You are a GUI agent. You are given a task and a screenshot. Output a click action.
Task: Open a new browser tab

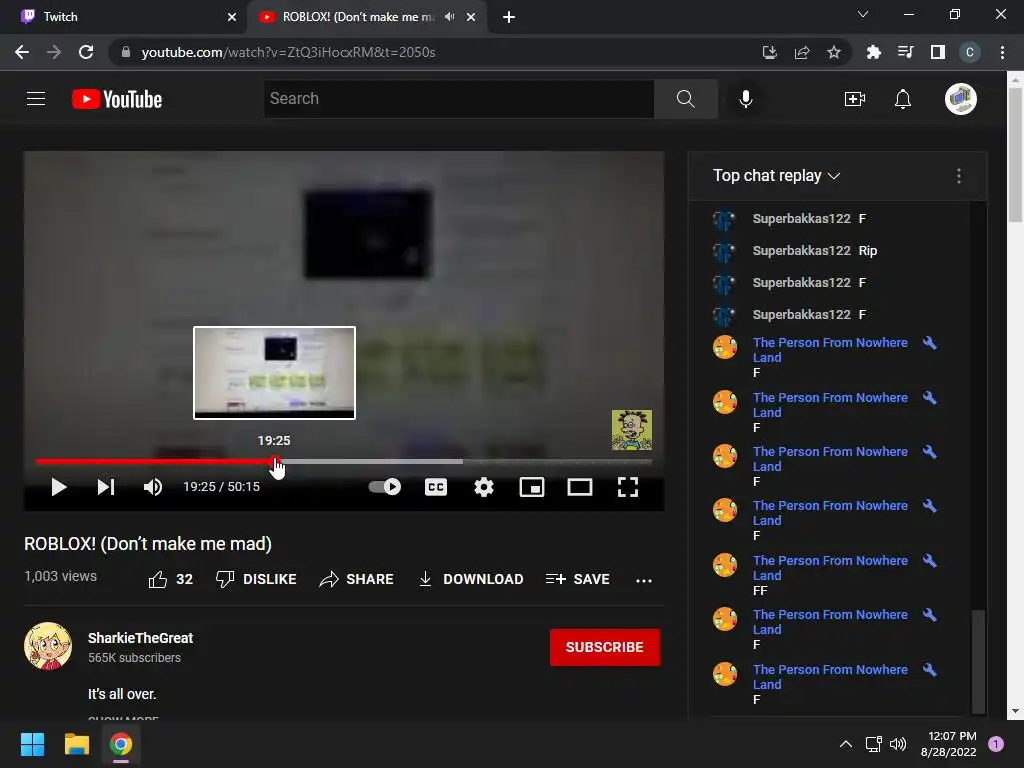509,17
